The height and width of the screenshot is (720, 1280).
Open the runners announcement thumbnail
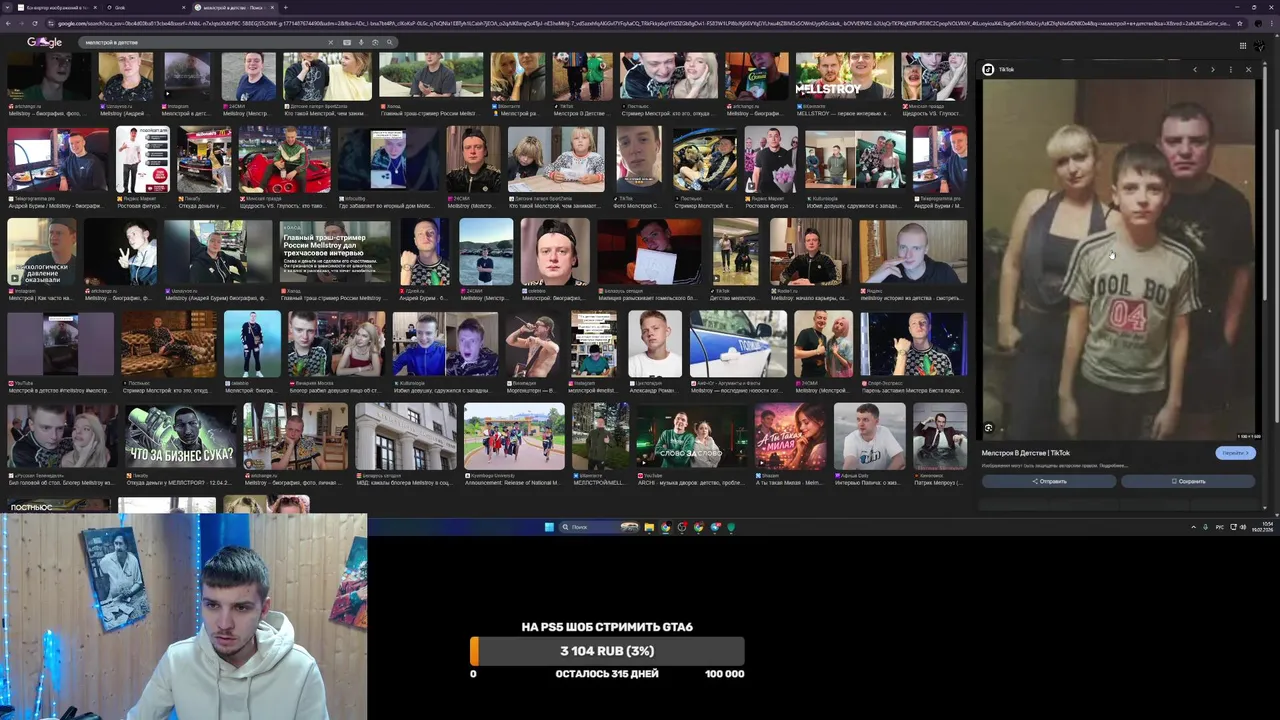tap(514, 436)
